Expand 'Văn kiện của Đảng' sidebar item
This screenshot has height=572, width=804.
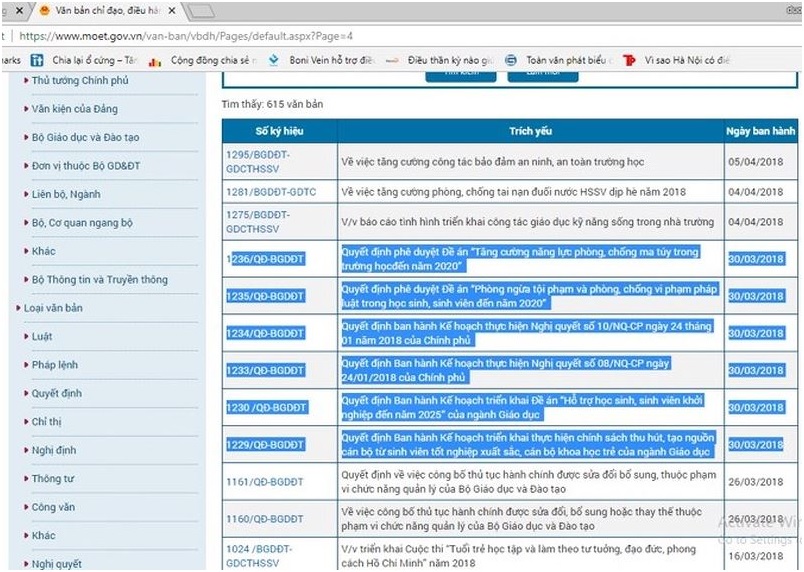[x=74, y=109]
